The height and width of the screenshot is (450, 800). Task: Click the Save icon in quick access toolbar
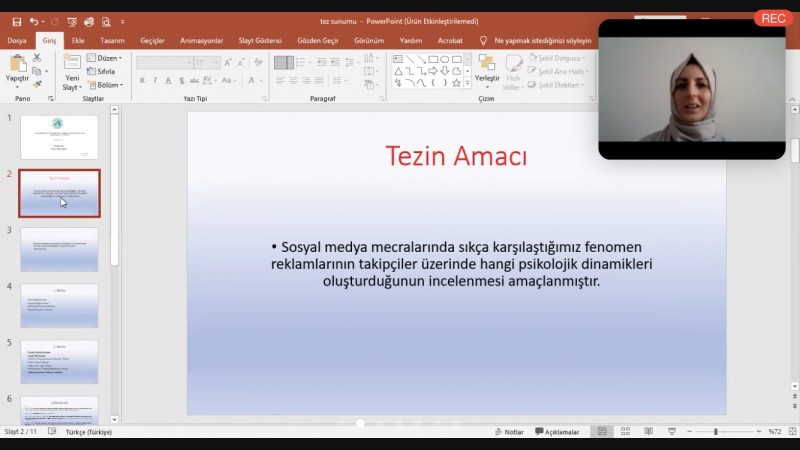pos(16,21)
